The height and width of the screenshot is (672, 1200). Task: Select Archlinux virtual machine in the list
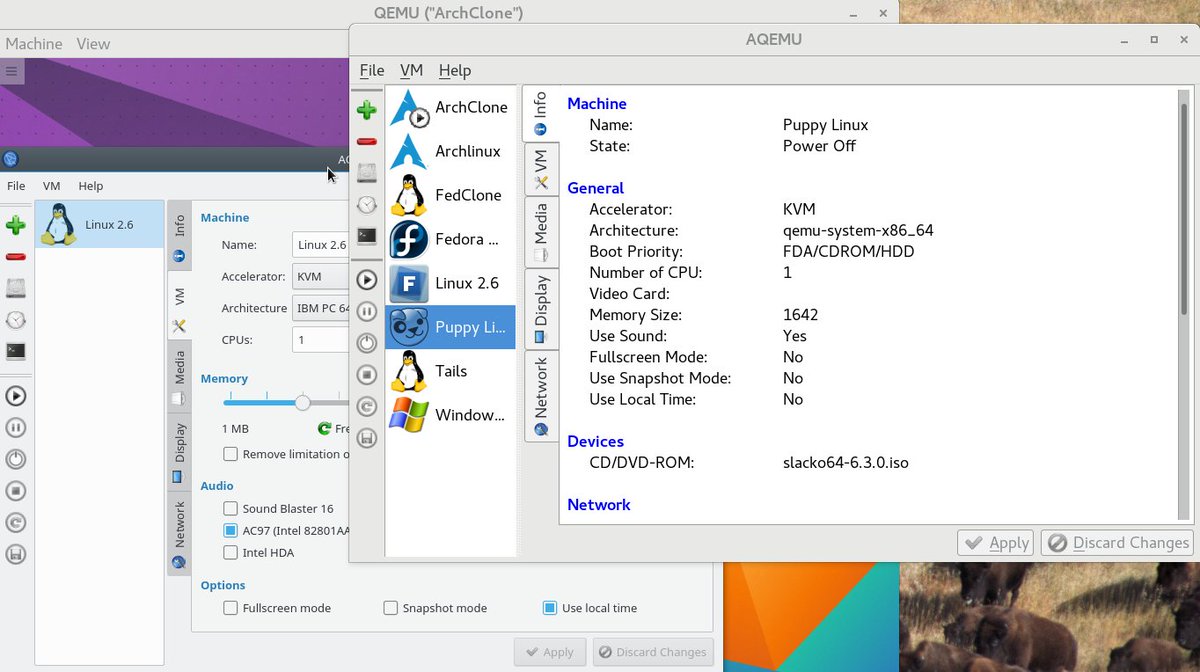pyautogui.click(x=450, y=151)
